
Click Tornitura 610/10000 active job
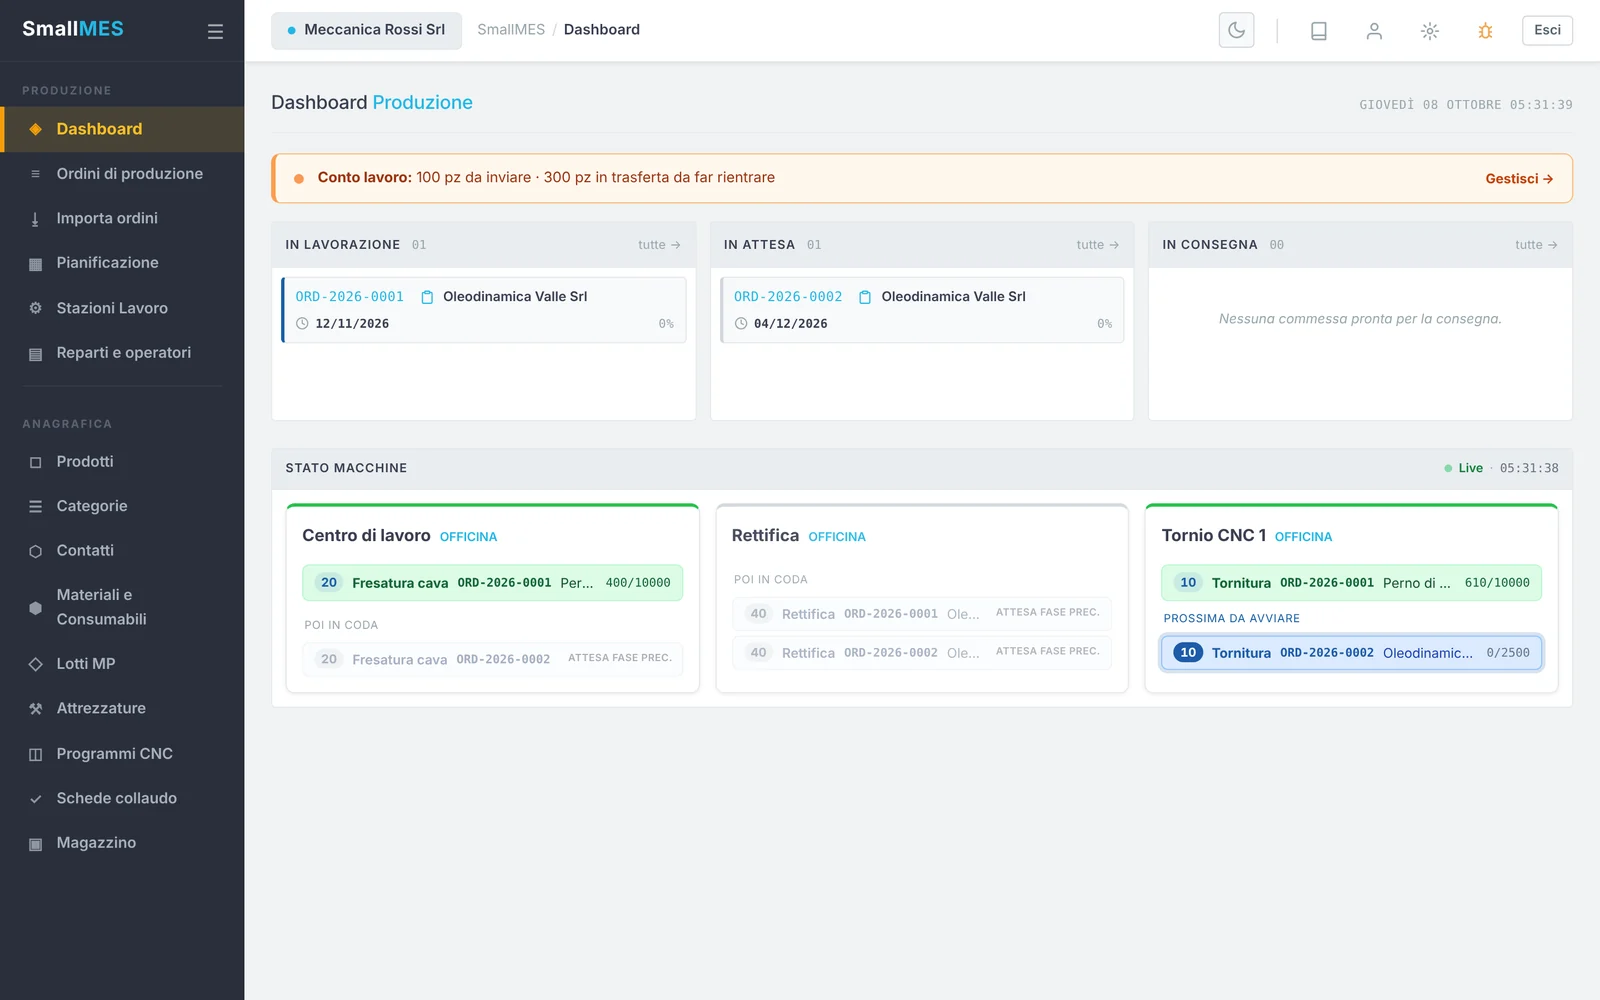(x=1351, y=583)
